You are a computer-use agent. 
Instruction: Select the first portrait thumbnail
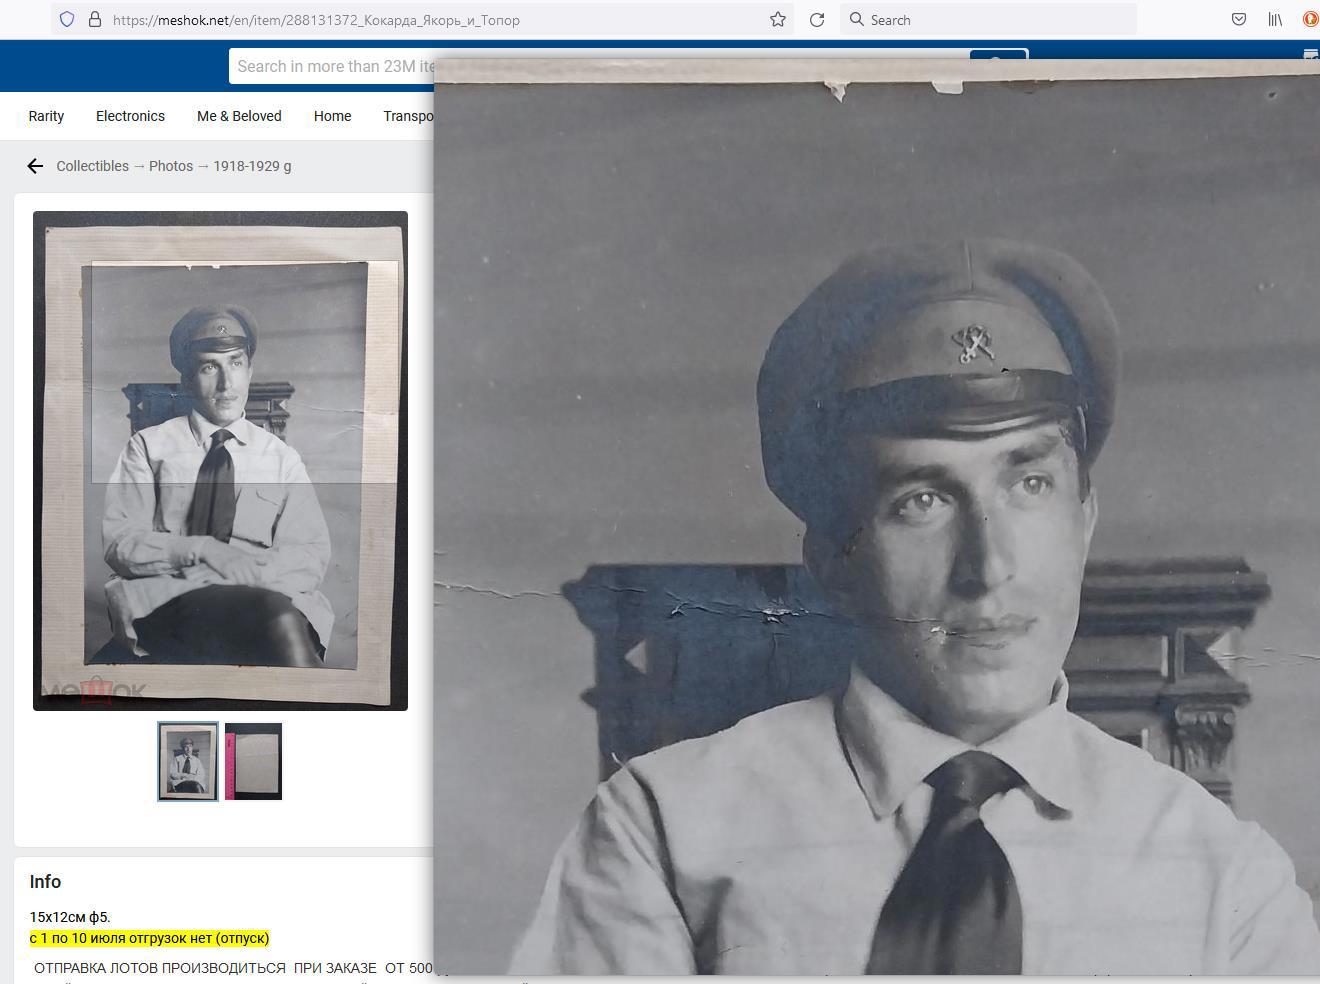click(x=188, y=761)
